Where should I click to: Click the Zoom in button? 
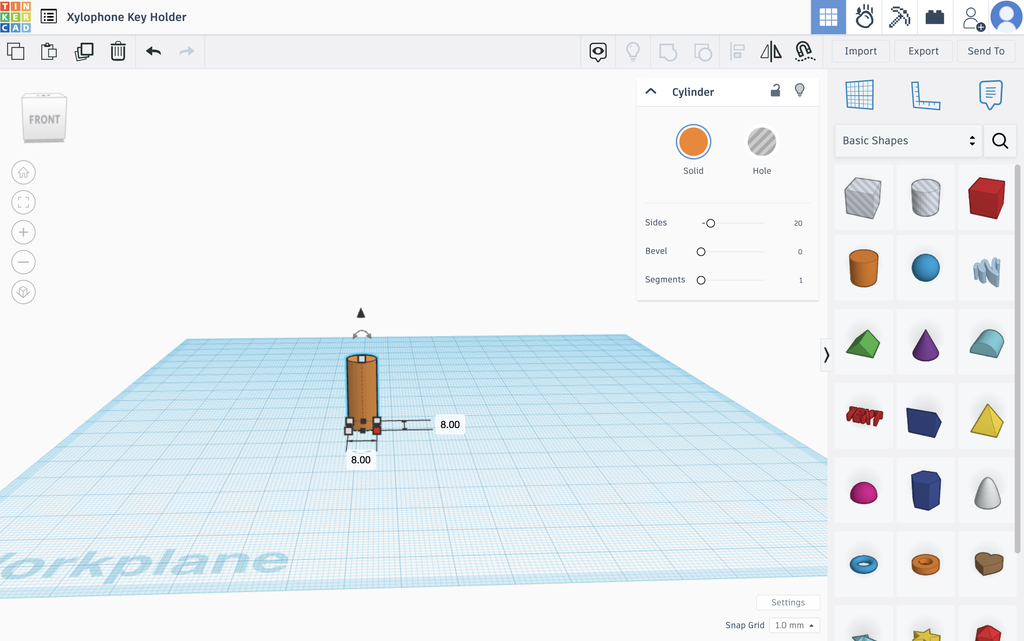[24, 232]
